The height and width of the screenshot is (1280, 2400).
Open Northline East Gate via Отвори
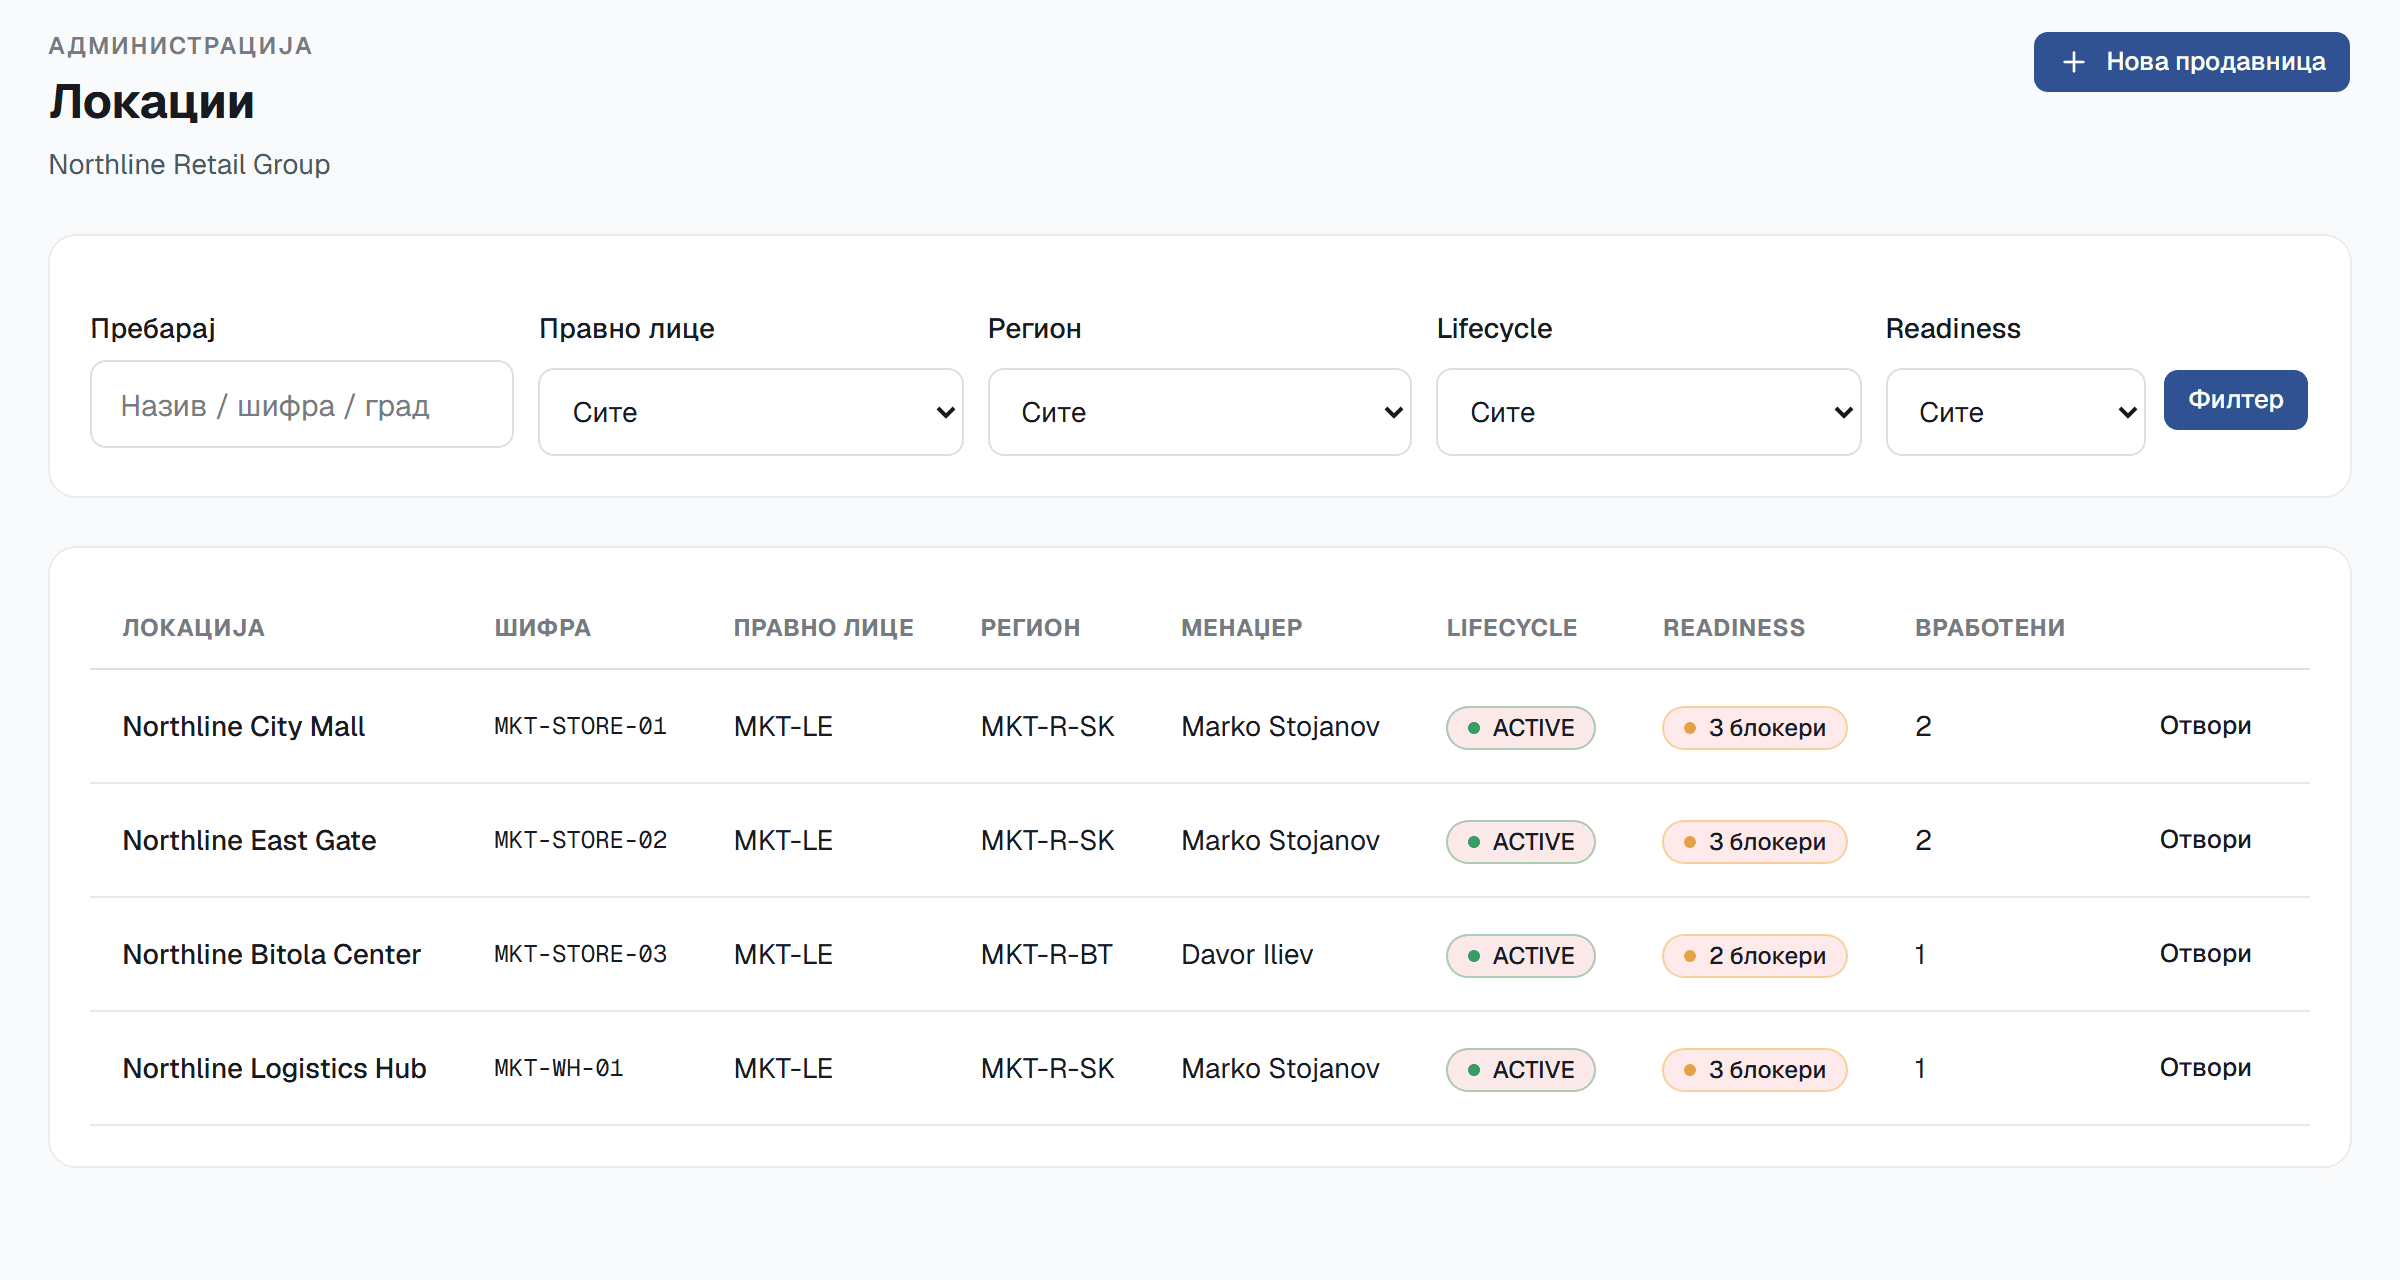(2205, 840)
